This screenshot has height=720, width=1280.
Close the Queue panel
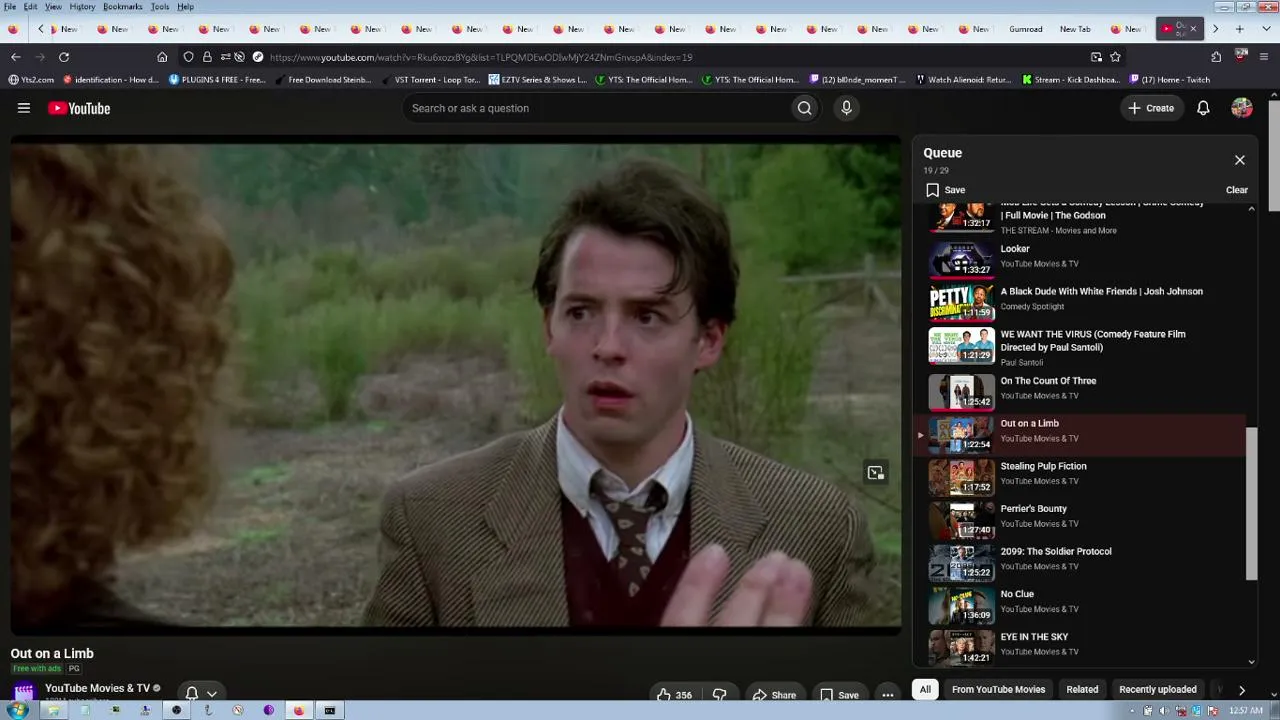(1240, 160)
